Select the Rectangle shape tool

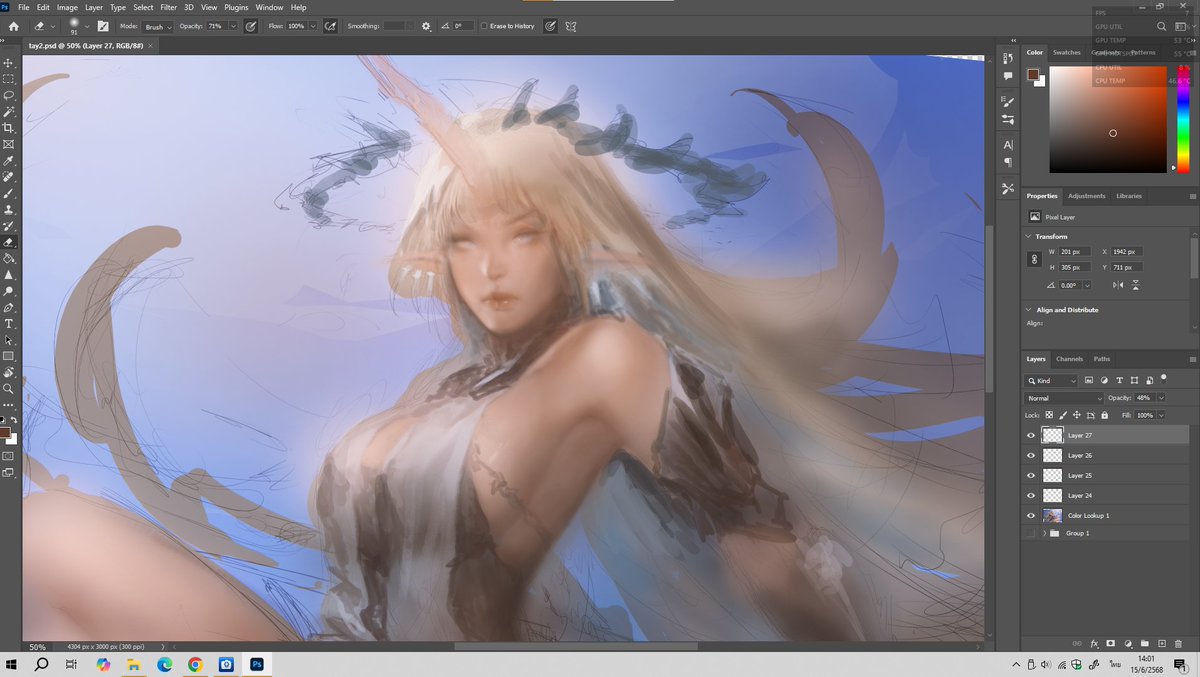click(9, 356)
